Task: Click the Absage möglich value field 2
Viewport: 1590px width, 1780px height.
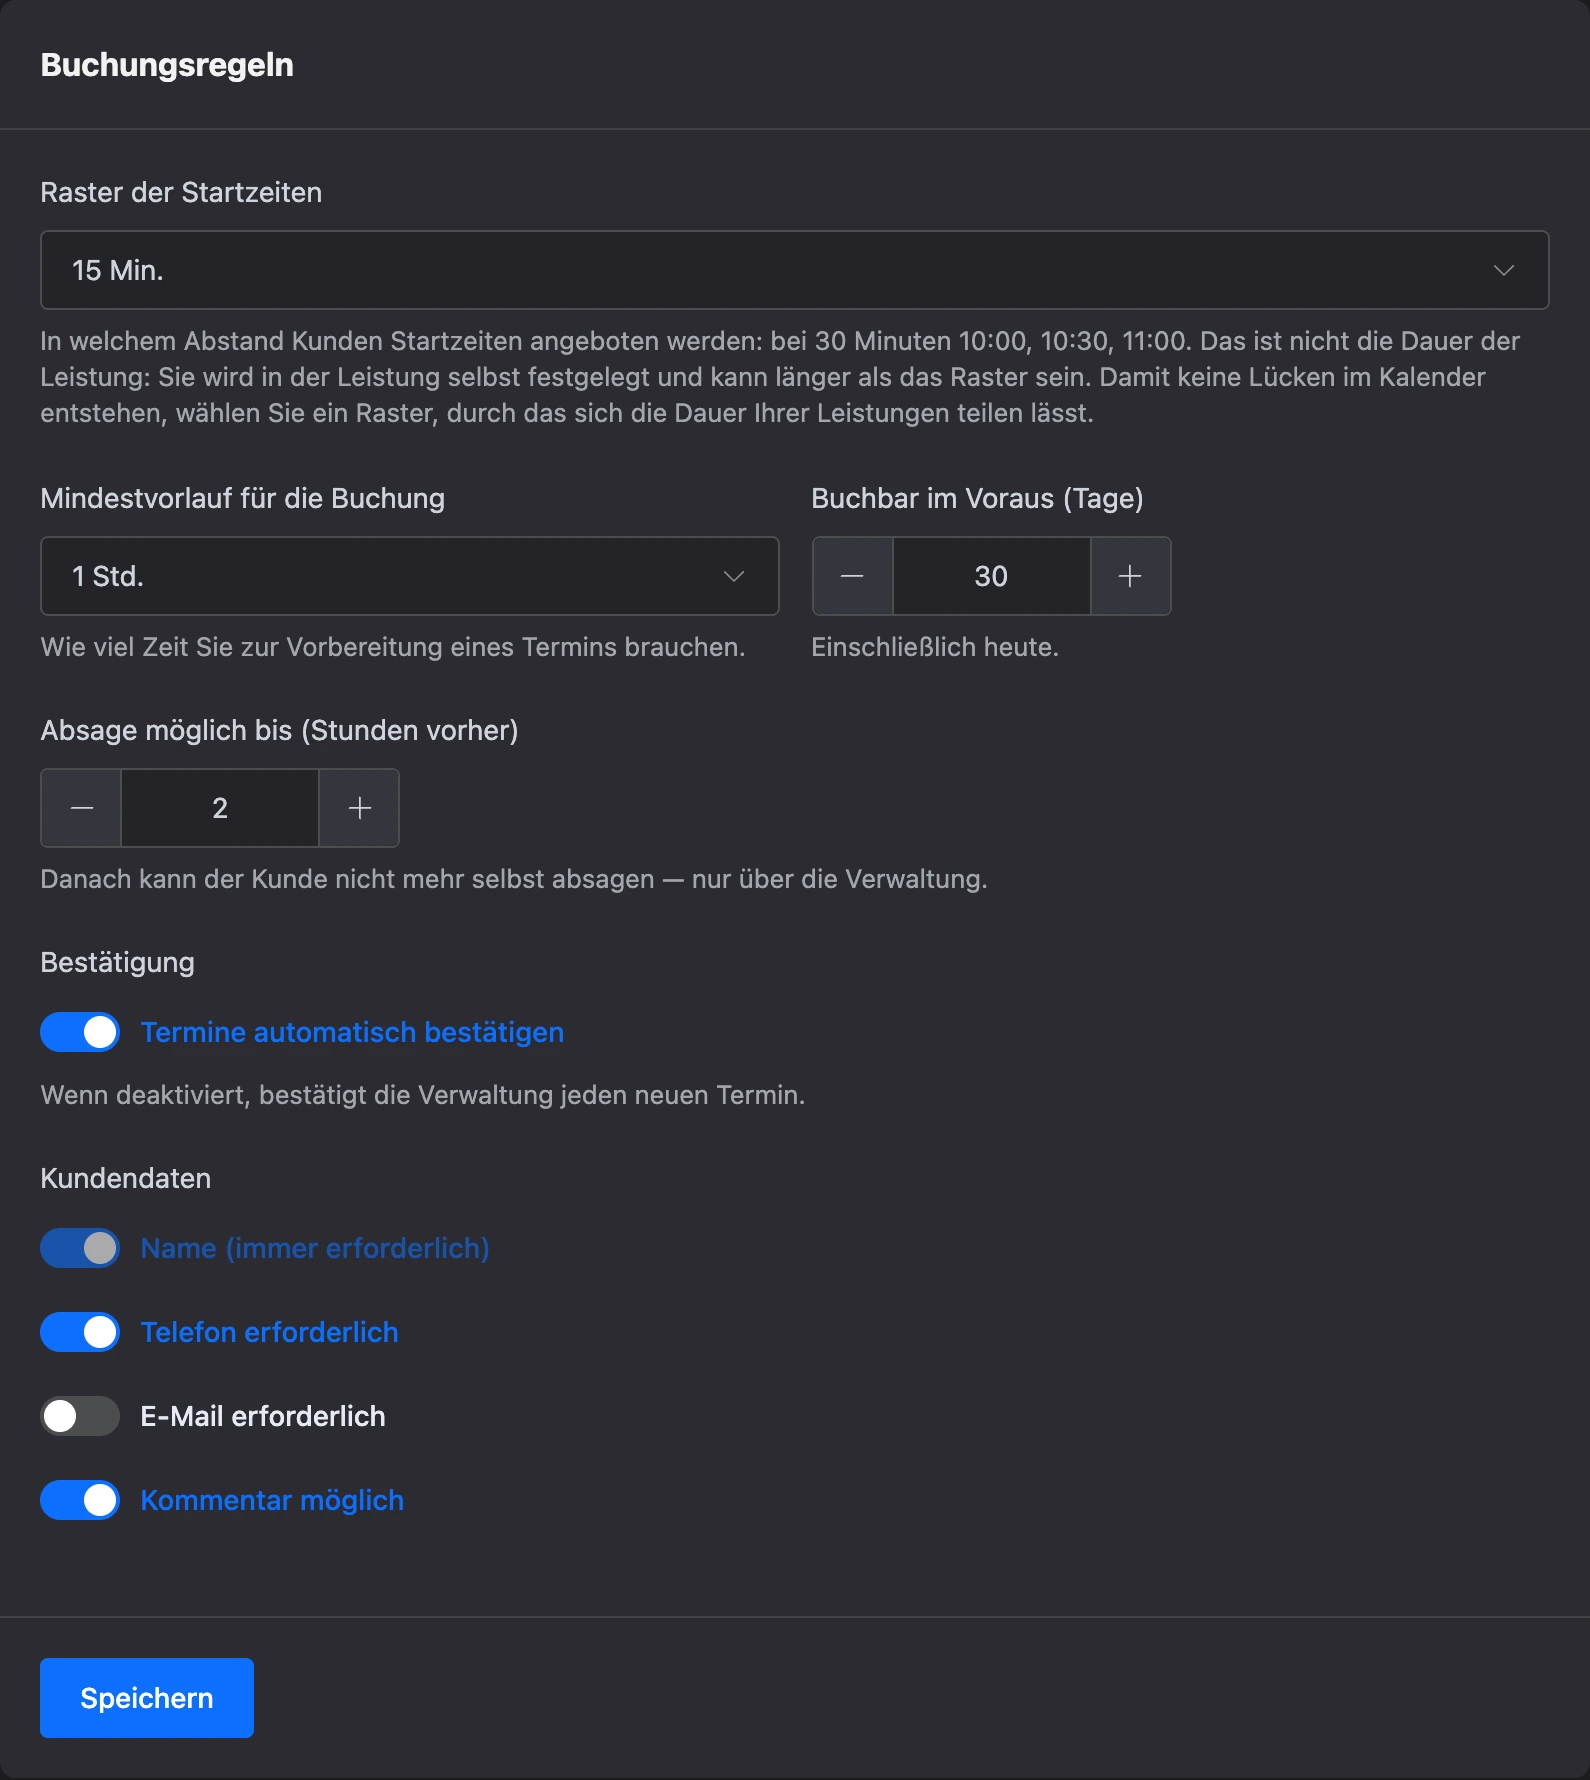Action: pyautogui.click(x=220, y=808)
